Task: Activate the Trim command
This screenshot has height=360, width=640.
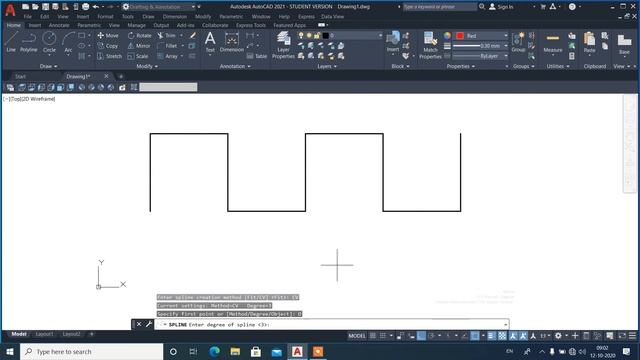Action: (167, 36)
